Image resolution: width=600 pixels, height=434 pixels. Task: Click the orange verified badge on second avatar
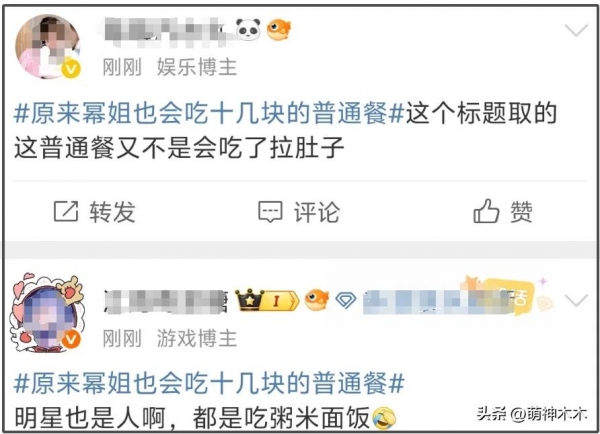[71, 339]
